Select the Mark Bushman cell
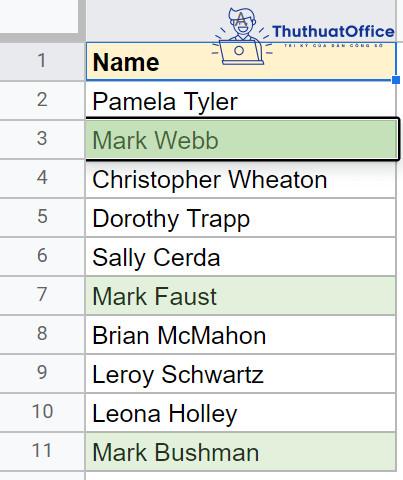The height and width of the screenshot is (480, 403). click(241, 452)
